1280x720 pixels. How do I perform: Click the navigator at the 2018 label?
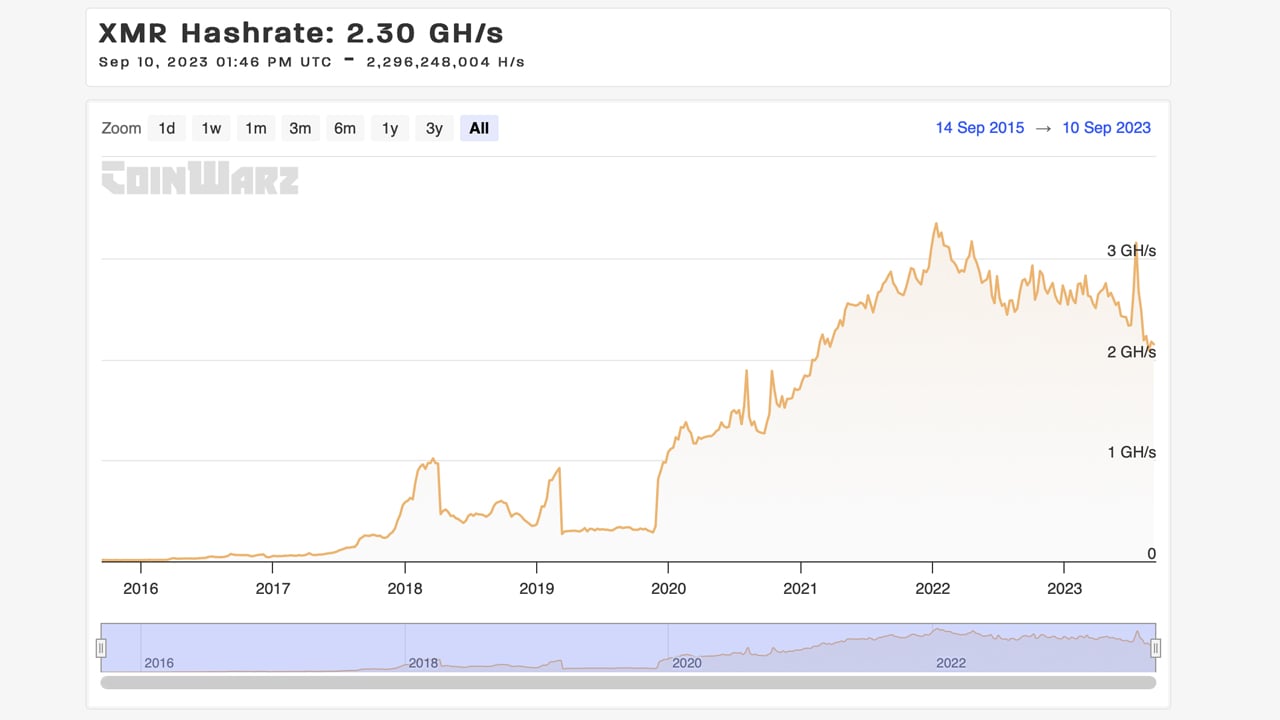coord(423,663)
